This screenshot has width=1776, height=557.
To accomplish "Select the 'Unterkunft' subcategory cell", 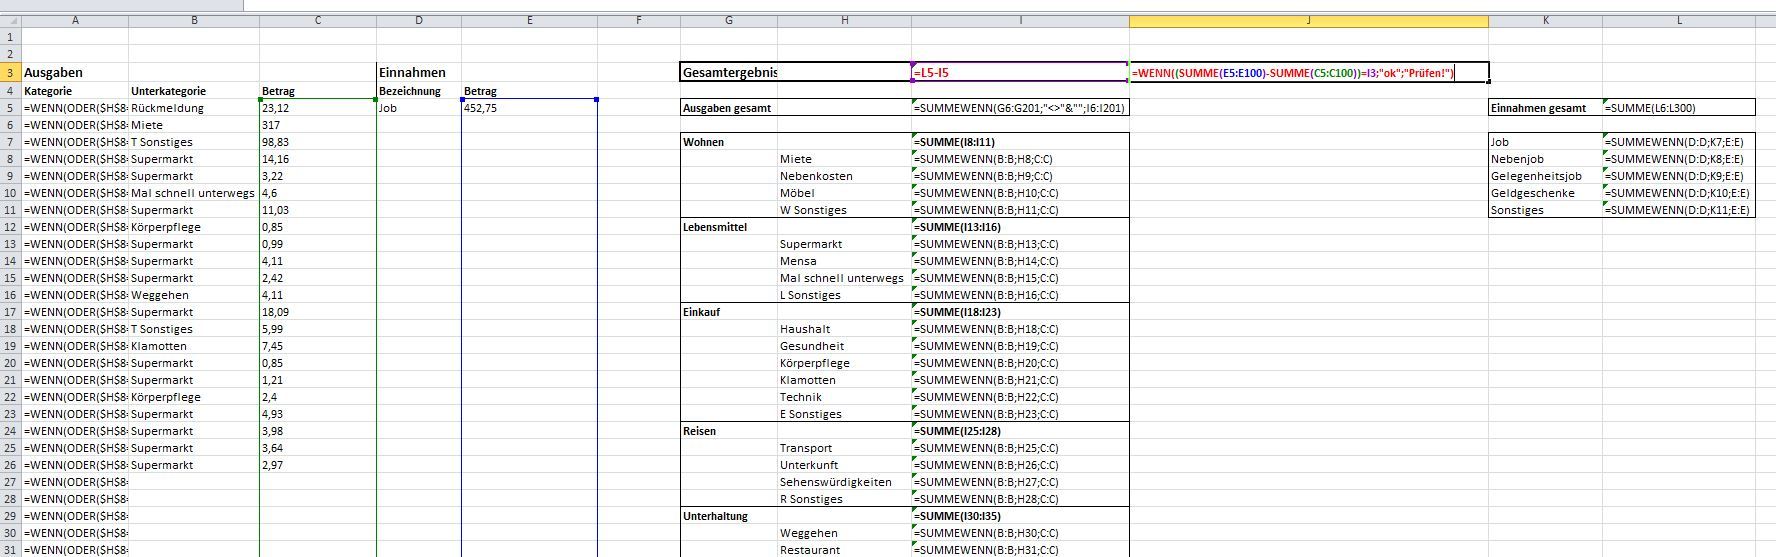I will coord(844,465).
